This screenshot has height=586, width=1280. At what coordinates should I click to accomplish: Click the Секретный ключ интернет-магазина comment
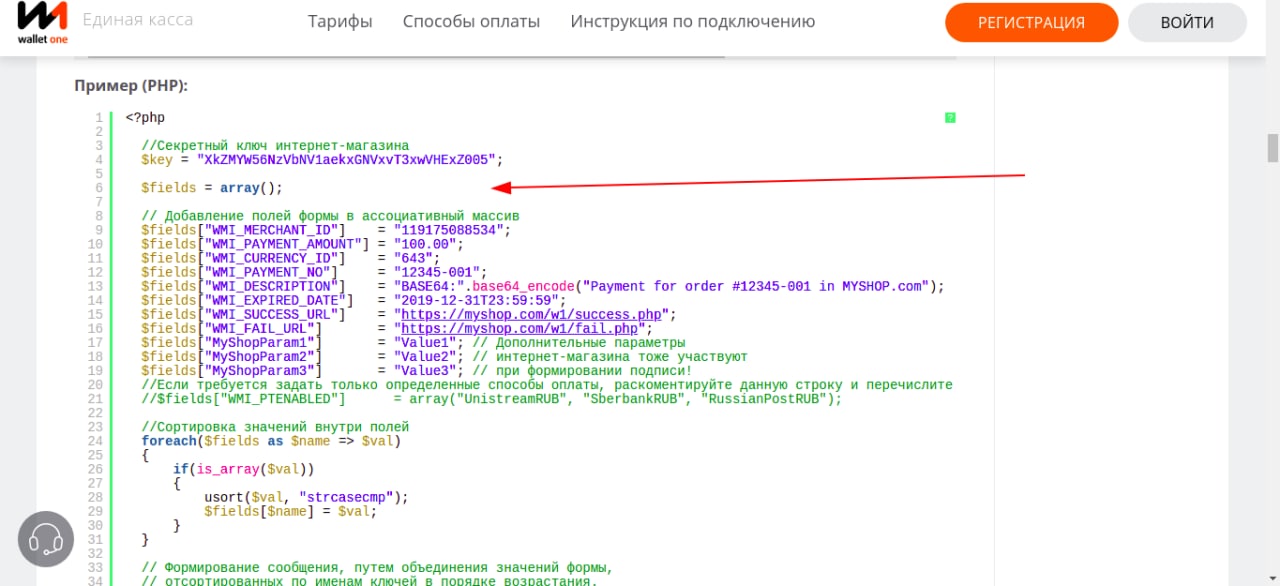(275, 146)
